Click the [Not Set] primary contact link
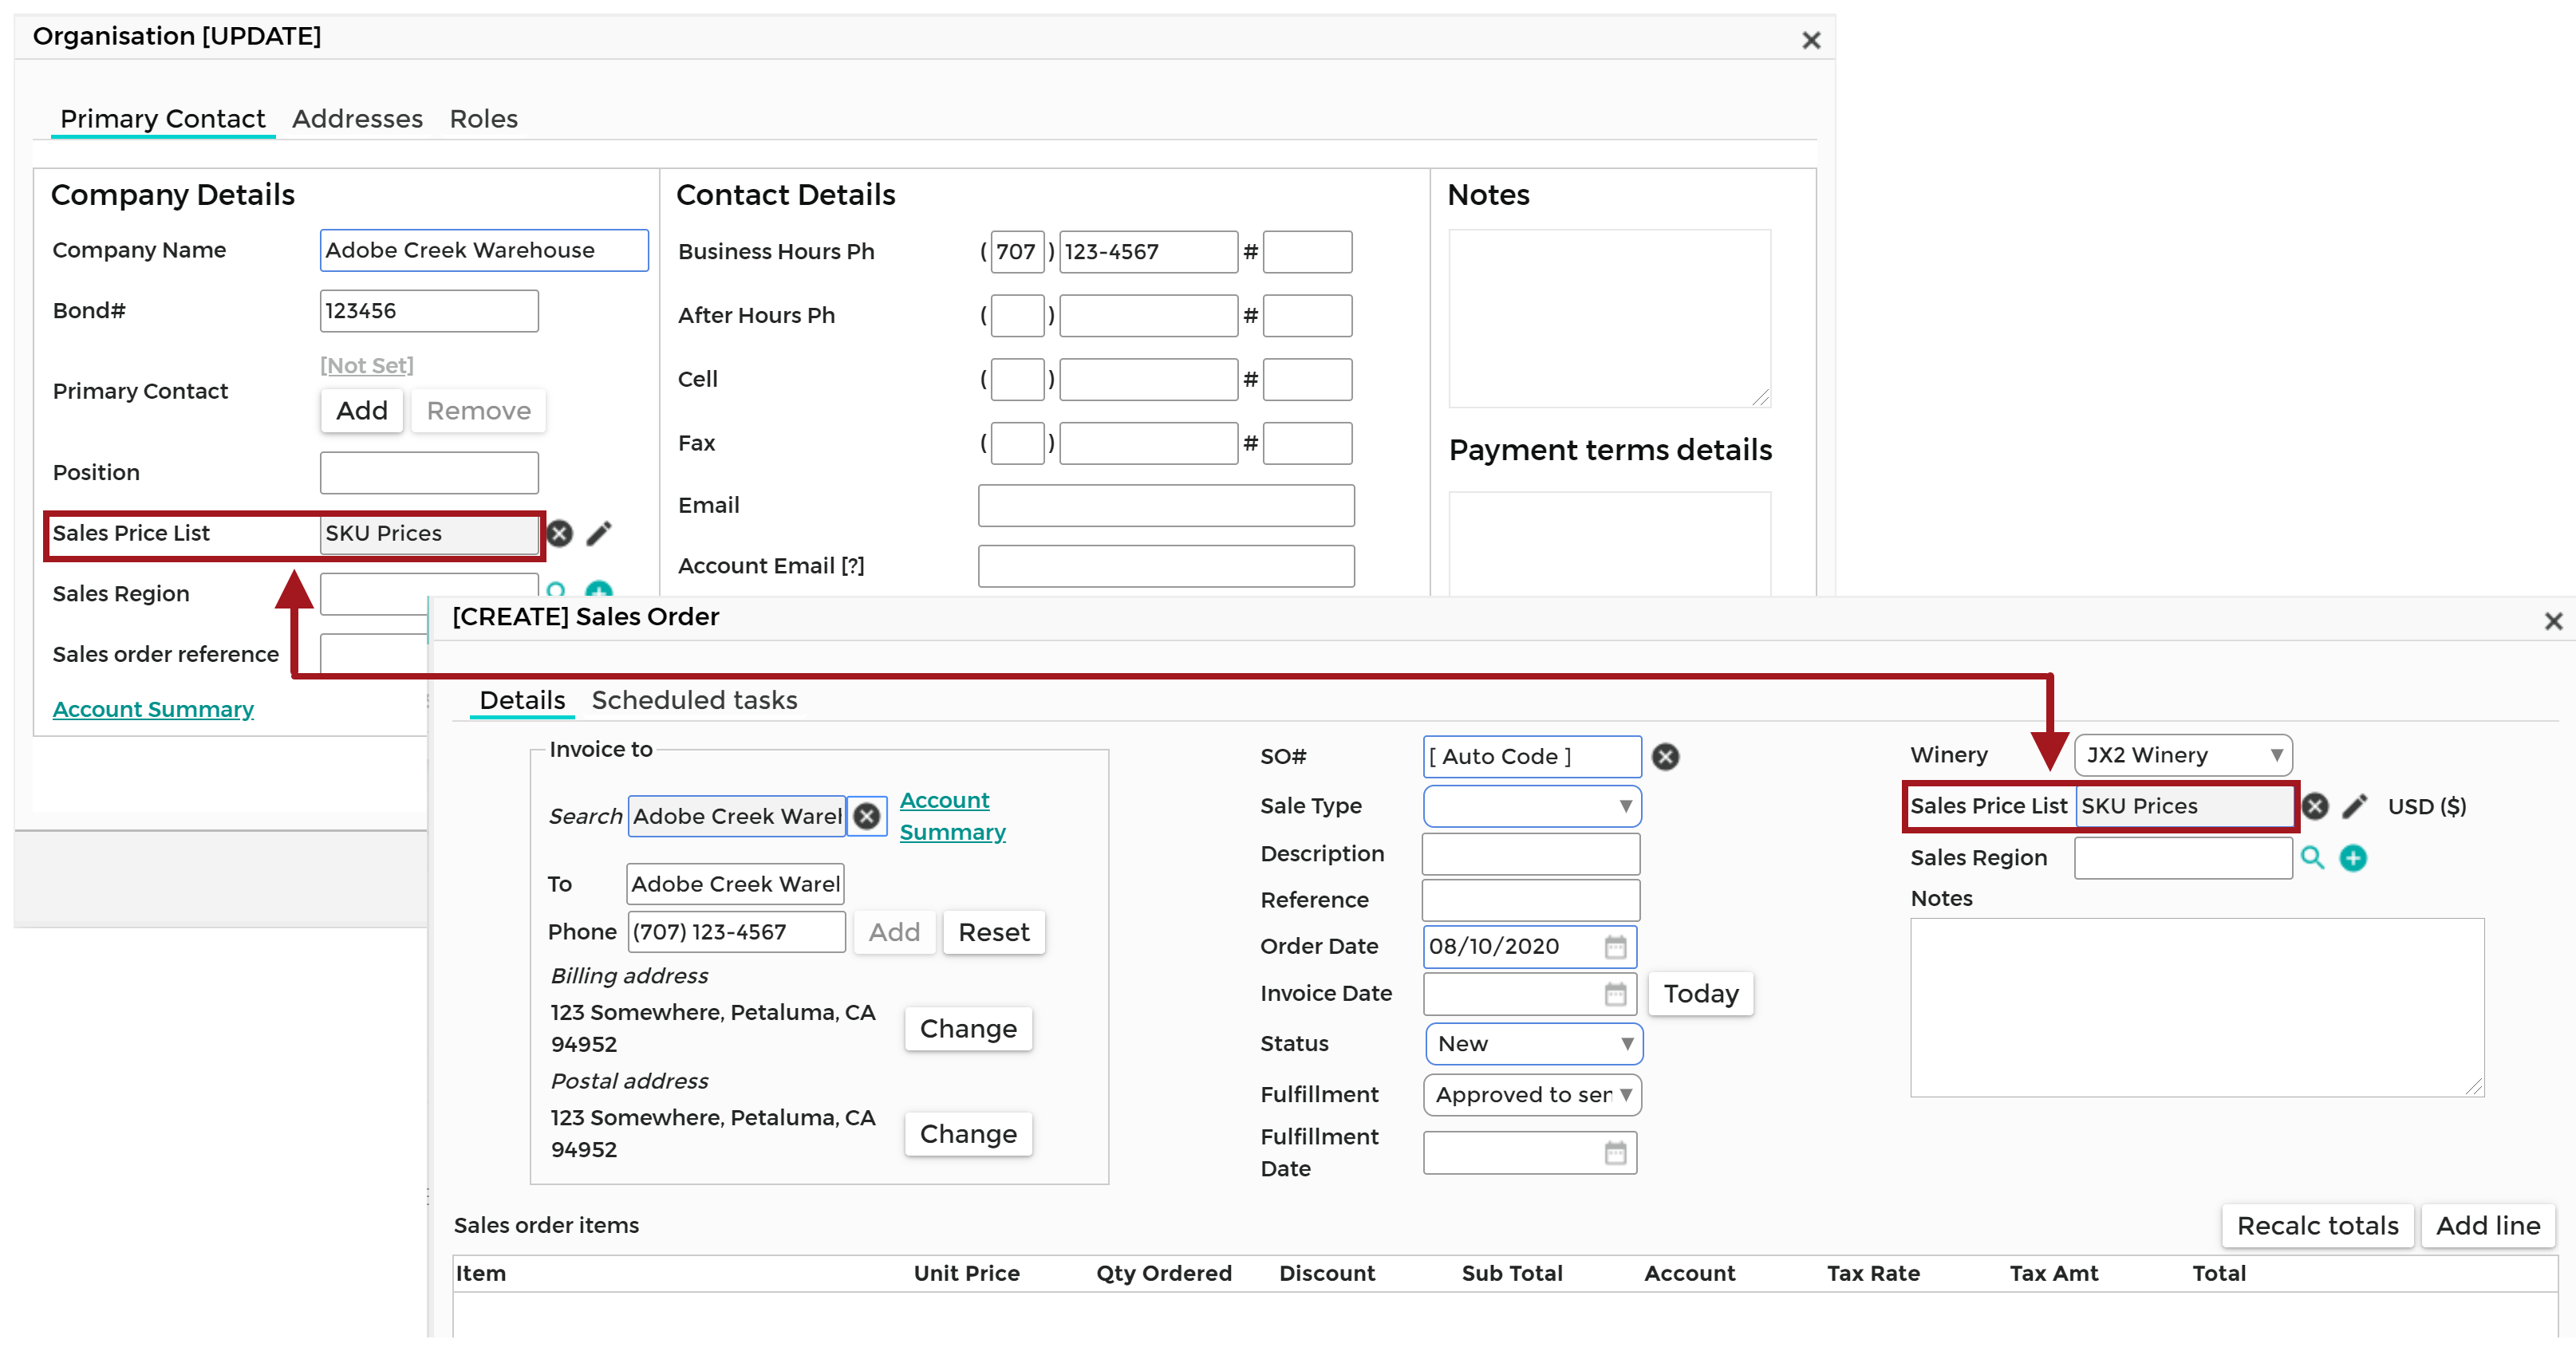The width and height of the screenshot is (2576, 1351). point(366,366)
